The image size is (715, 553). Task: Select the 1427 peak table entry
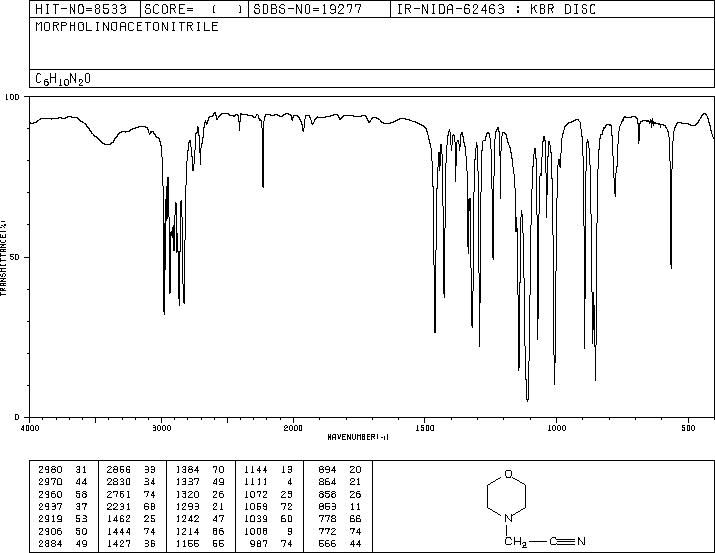(x=131, y=543)
